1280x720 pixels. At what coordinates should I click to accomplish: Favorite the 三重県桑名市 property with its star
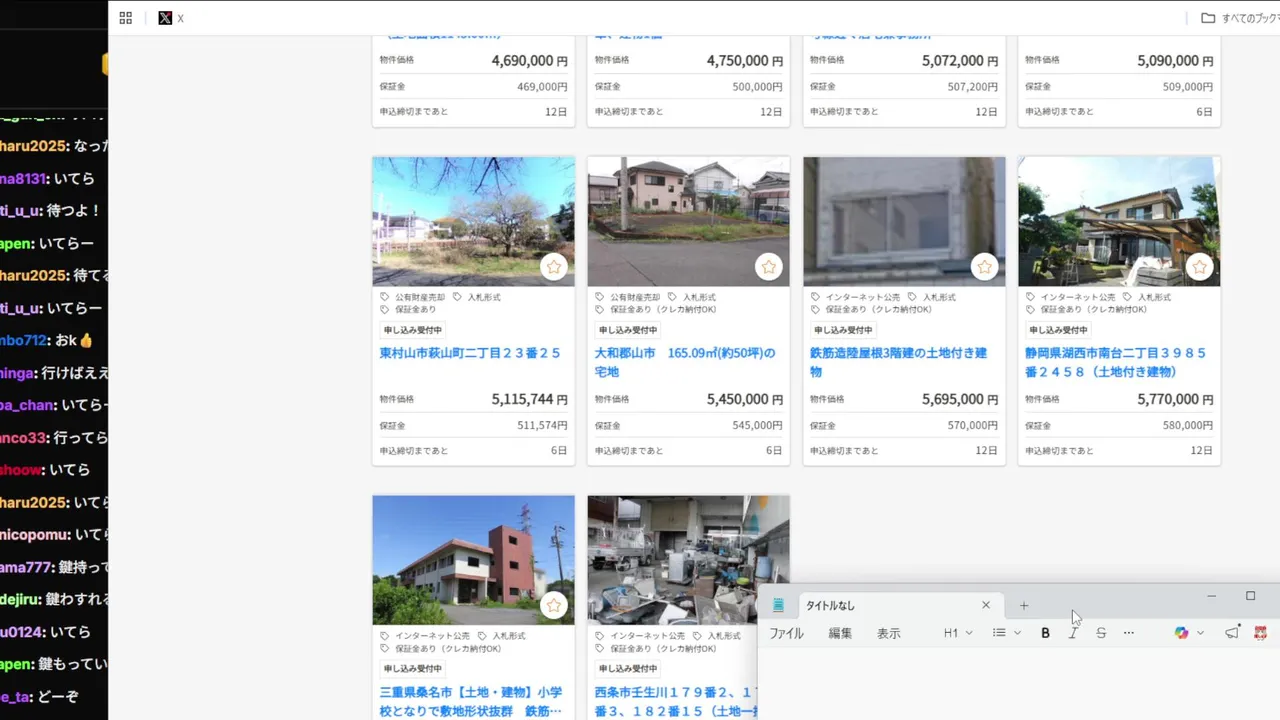tap(554, 606)
